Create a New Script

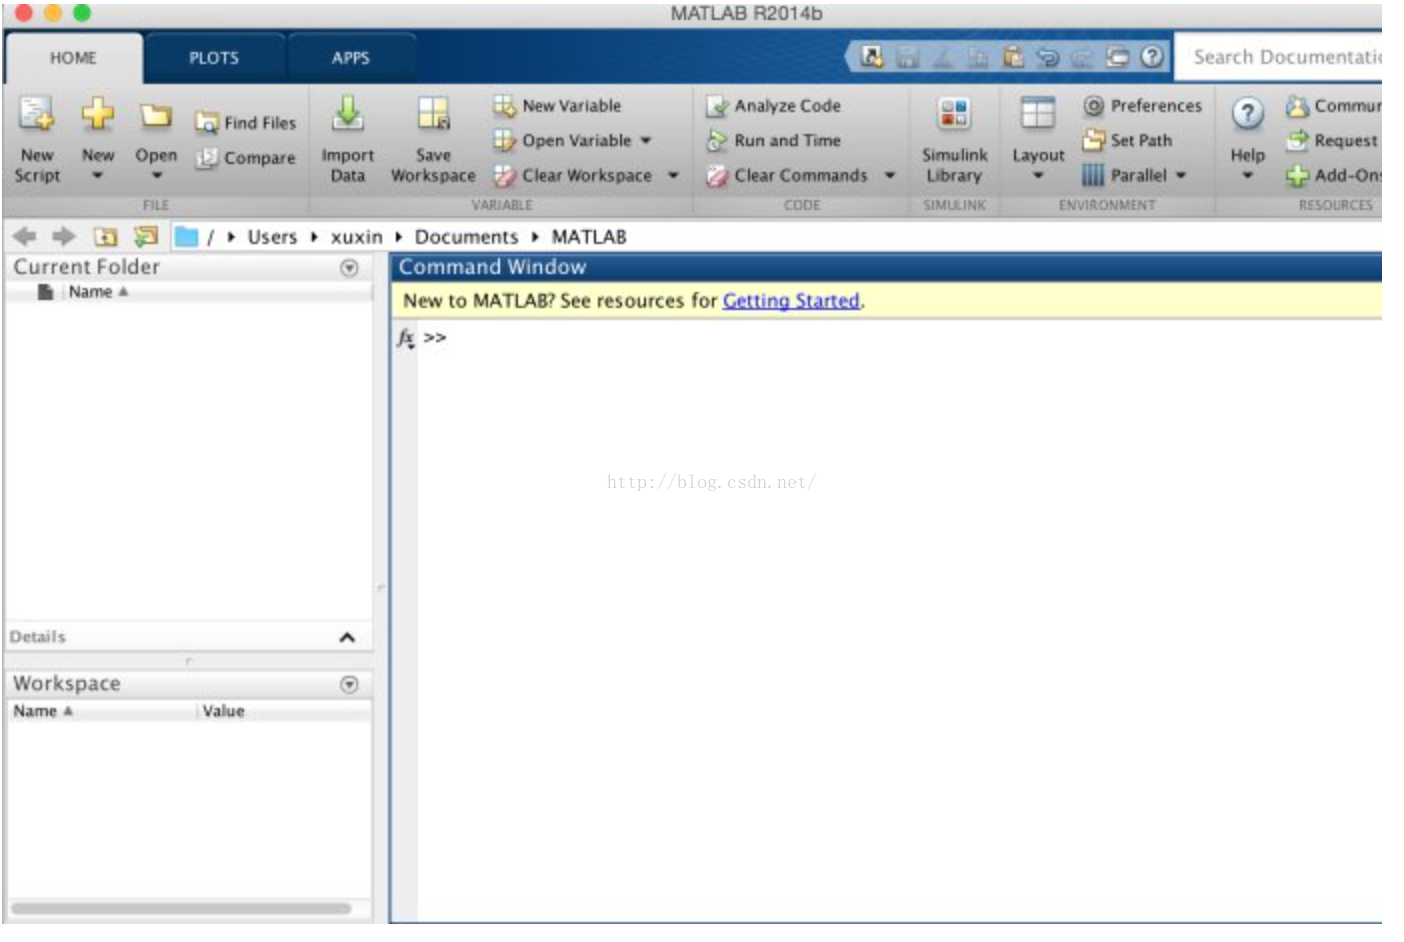(37, 139)
